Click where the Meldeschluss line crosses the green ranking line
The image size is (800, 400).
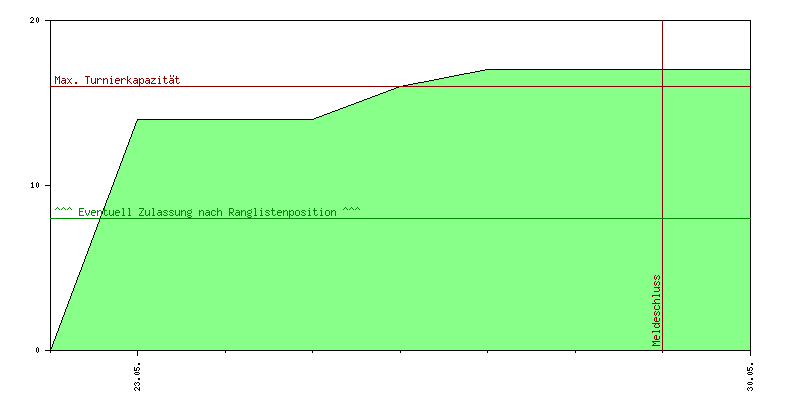662,218
